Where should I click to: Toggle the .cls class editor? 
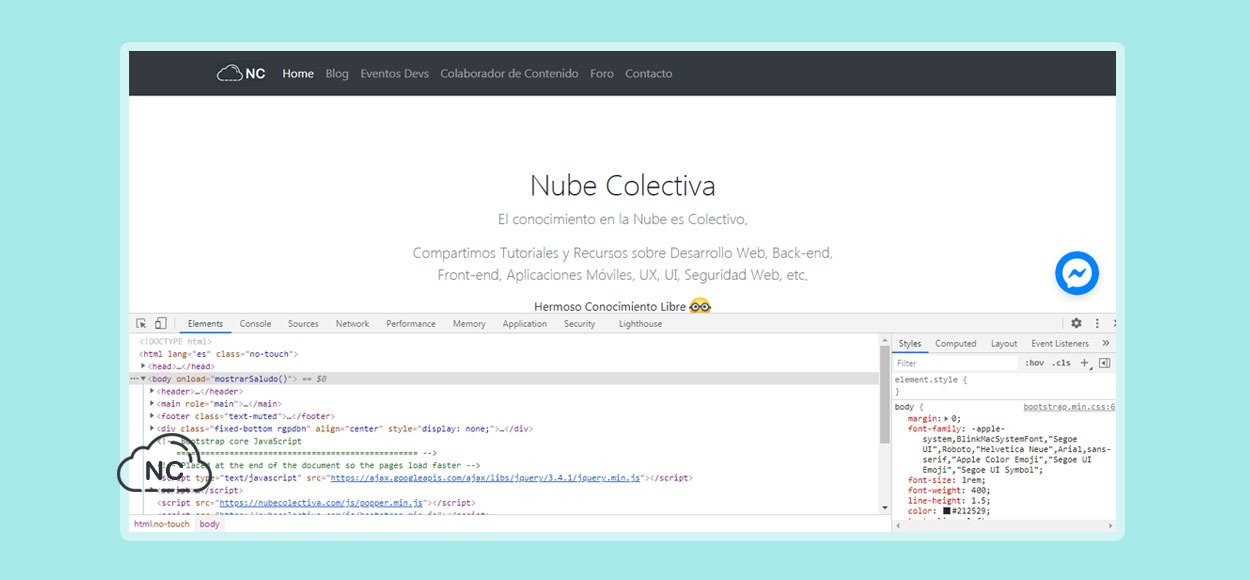pyautogui.click(x=1061, y=363)
